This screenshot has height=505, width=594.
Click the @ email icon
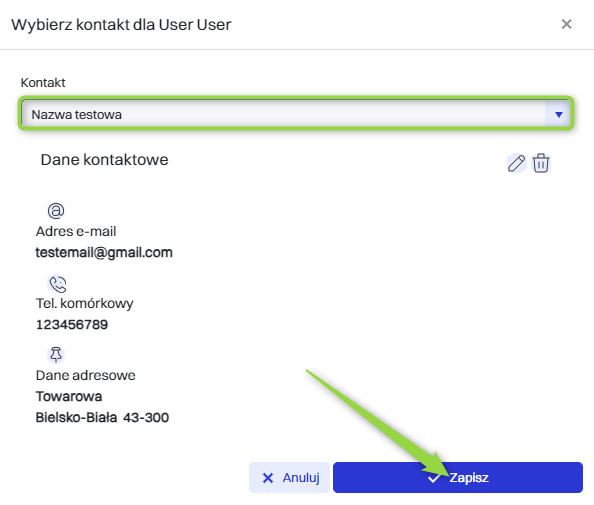click(56, 211)
